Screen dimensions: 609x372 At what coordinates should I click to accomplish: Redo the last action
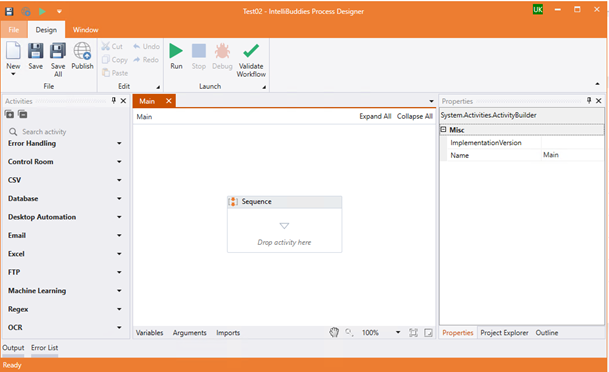(x=146, y=59)
